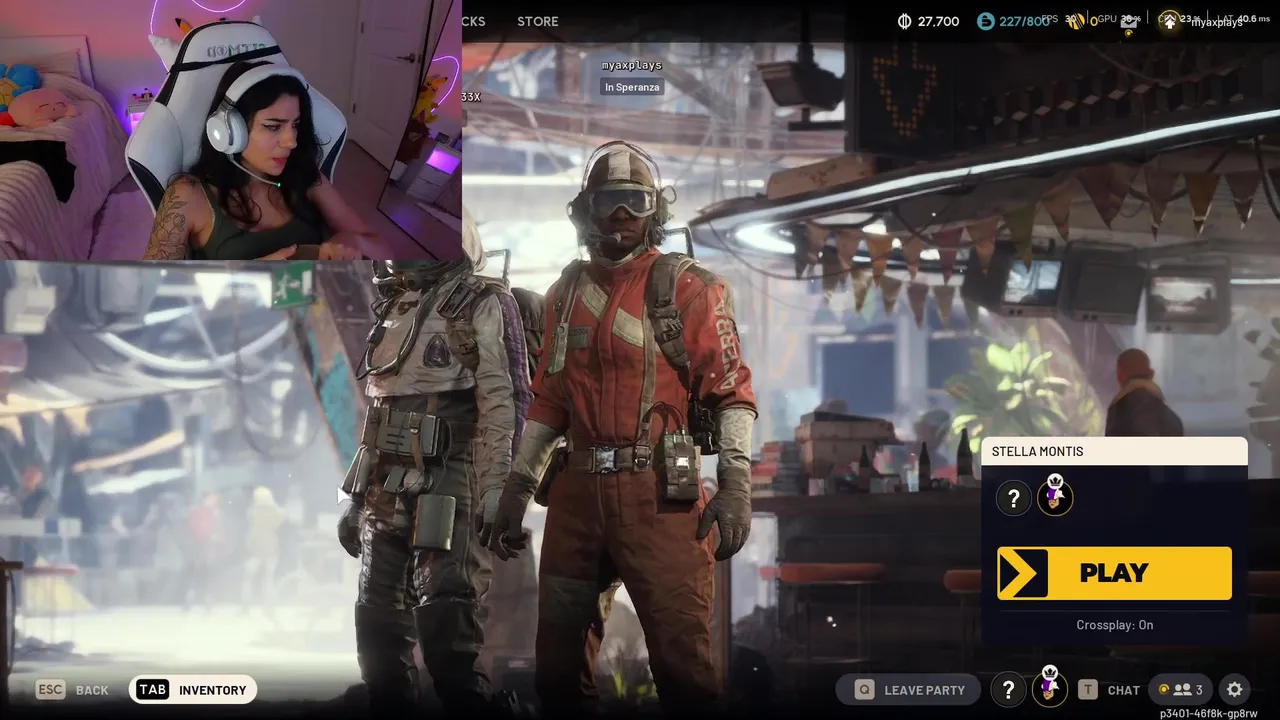
Task: Click the level-up arrow profile icon
Action: (1168, 21)
